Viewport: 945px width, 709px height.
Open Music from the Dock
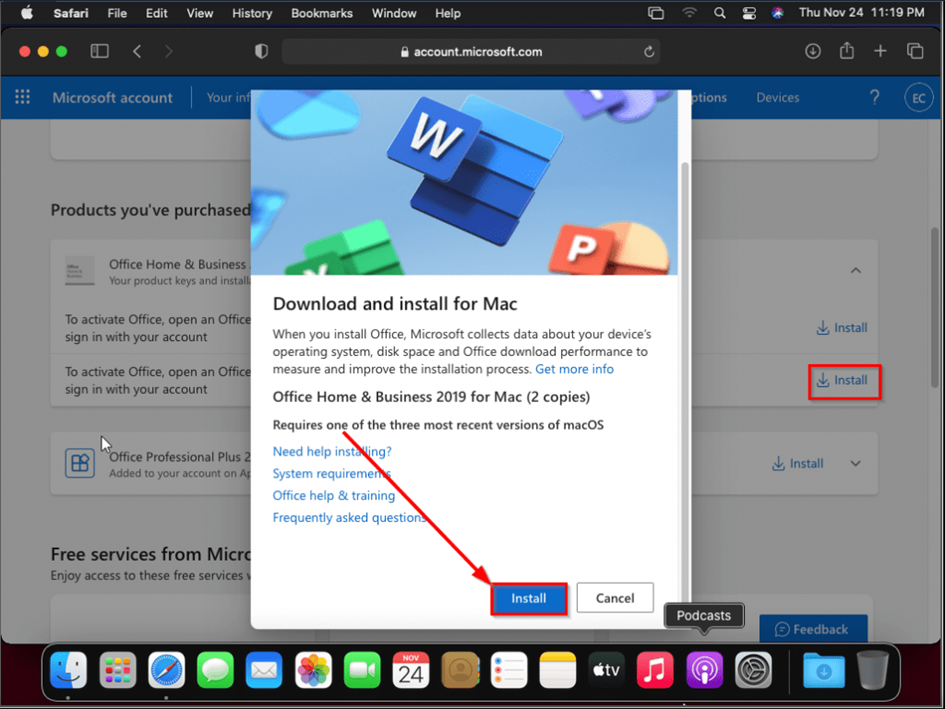[x=655, y=670]
